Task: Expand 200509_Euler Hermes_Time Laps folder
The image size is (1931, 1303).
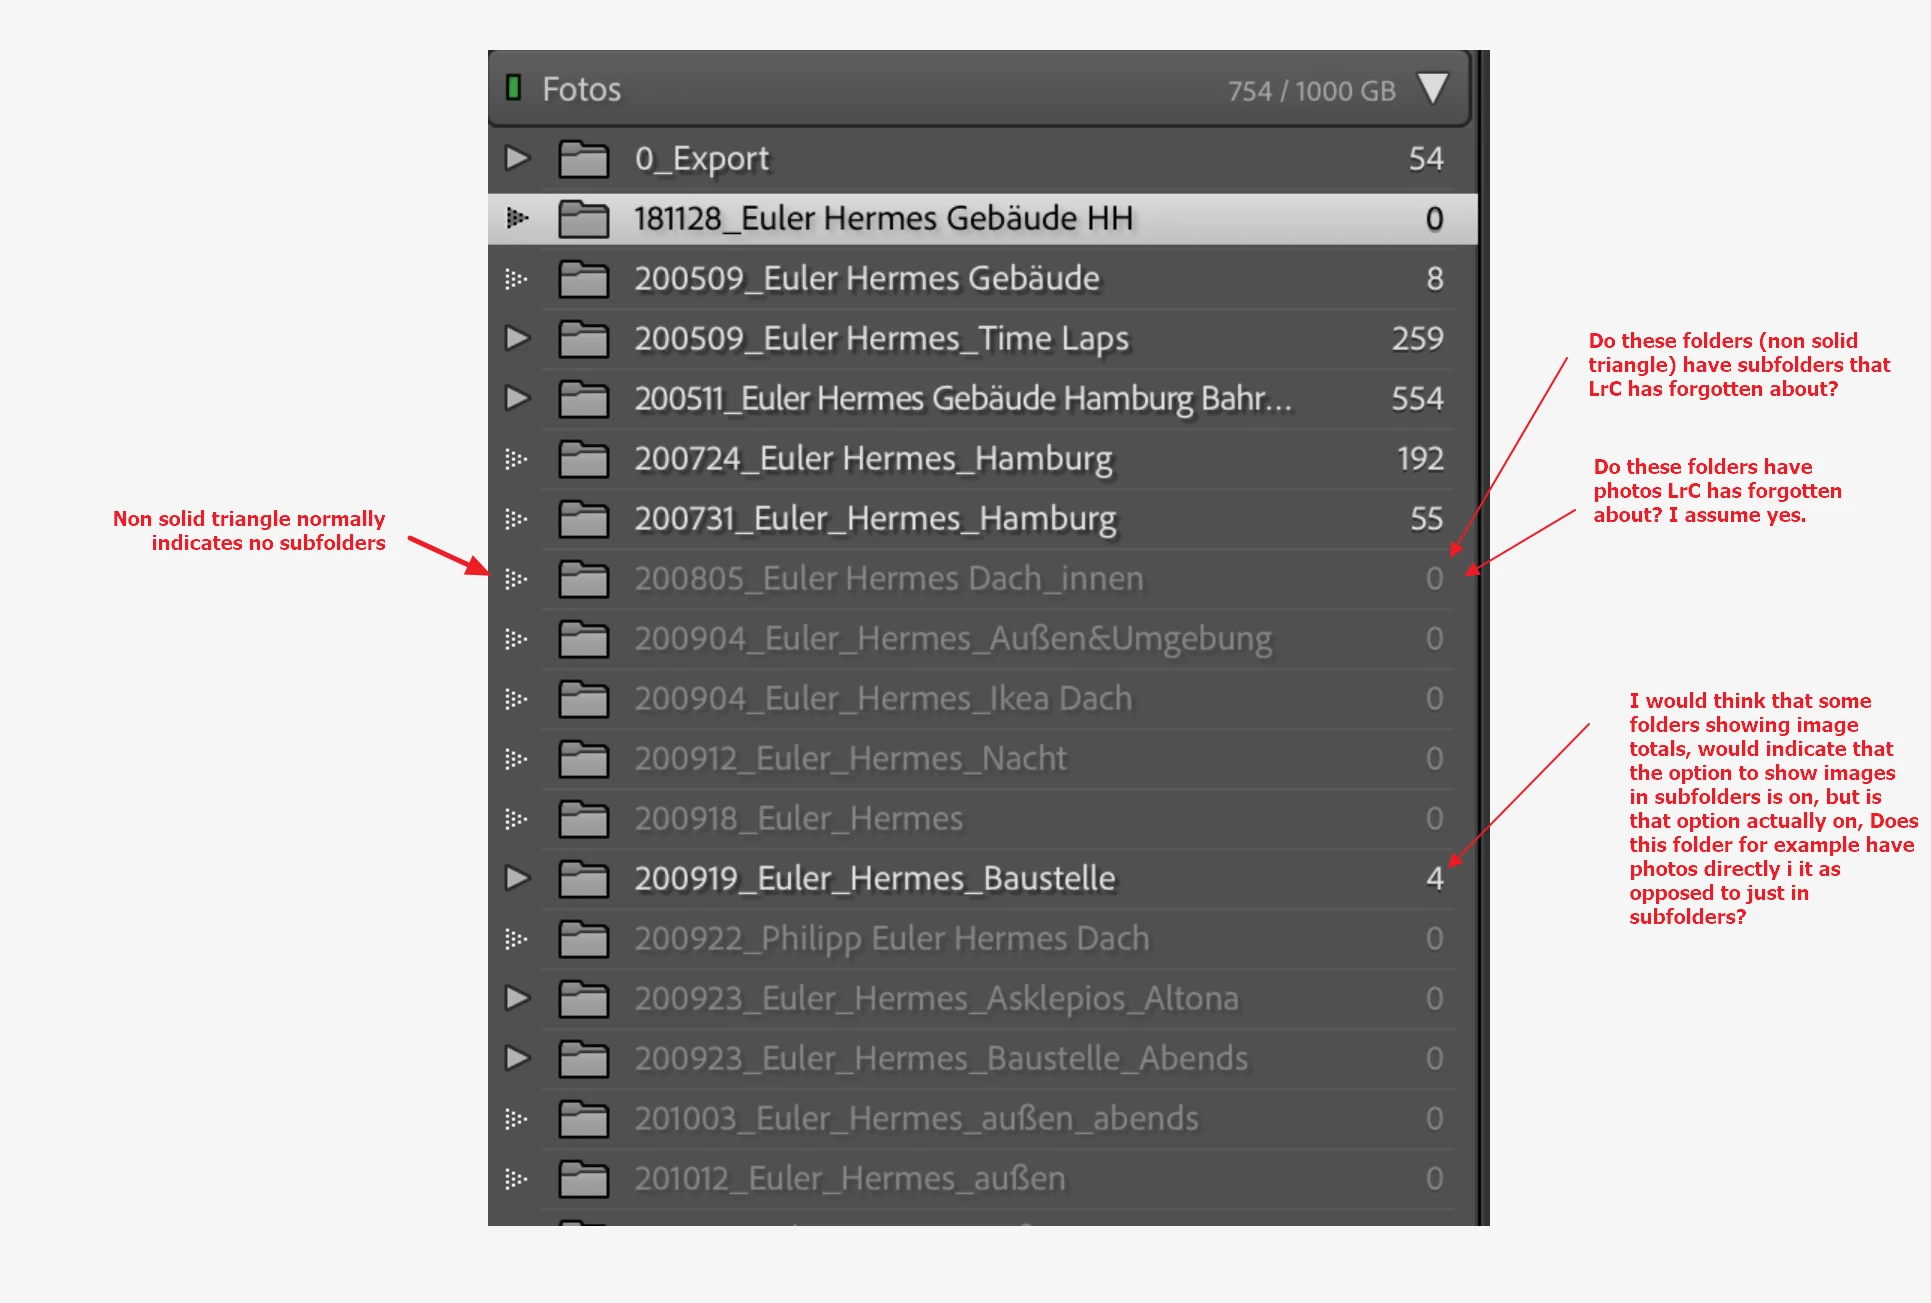Action: click(516, 338)
